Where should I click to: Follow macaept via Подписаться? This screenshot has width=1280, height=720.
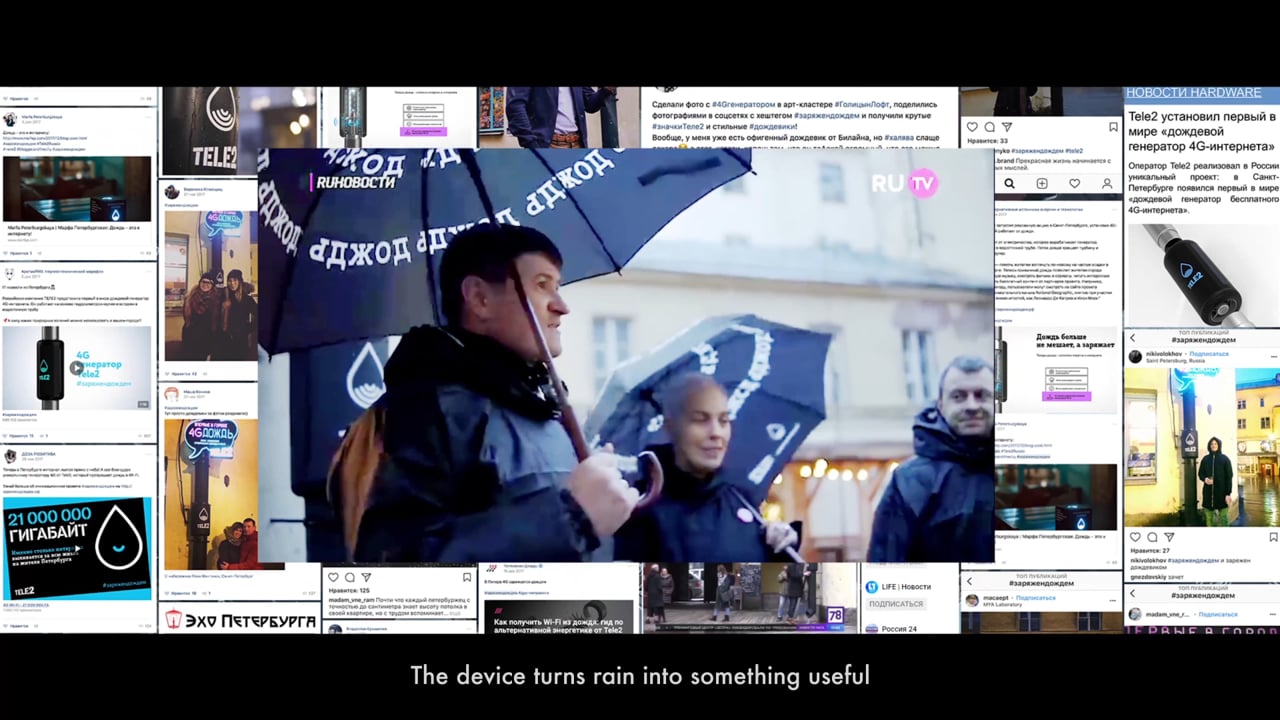coord(1036,598)
